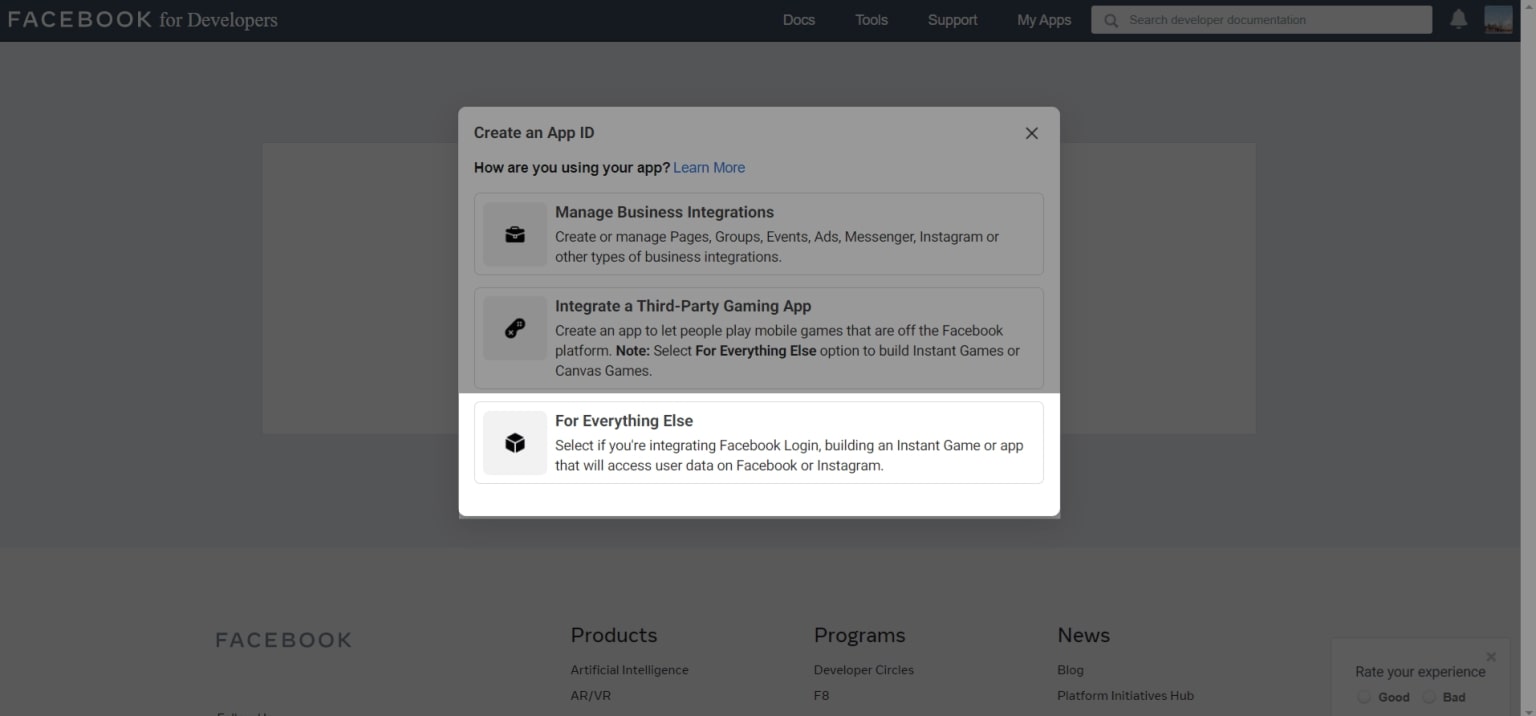
Task: Close the Create an App ID dialog
Action: click(1032, 133)
